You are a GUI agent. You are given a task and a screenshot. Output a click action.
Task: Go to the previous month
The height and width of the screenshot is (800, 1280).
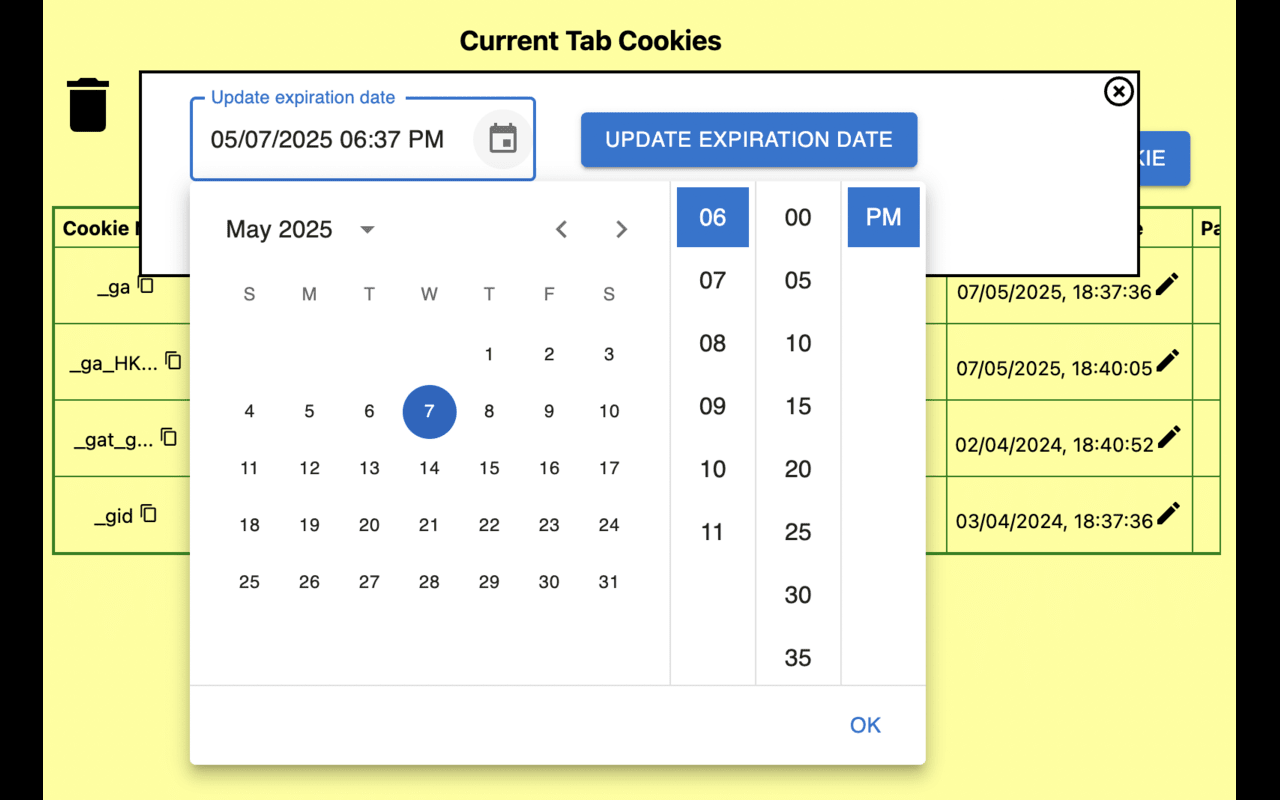point(561,229)
